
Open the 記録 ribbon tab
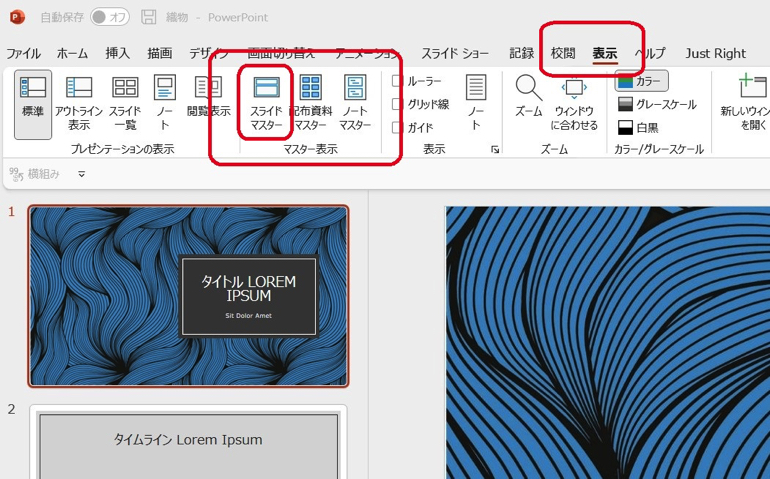point(522,53)
